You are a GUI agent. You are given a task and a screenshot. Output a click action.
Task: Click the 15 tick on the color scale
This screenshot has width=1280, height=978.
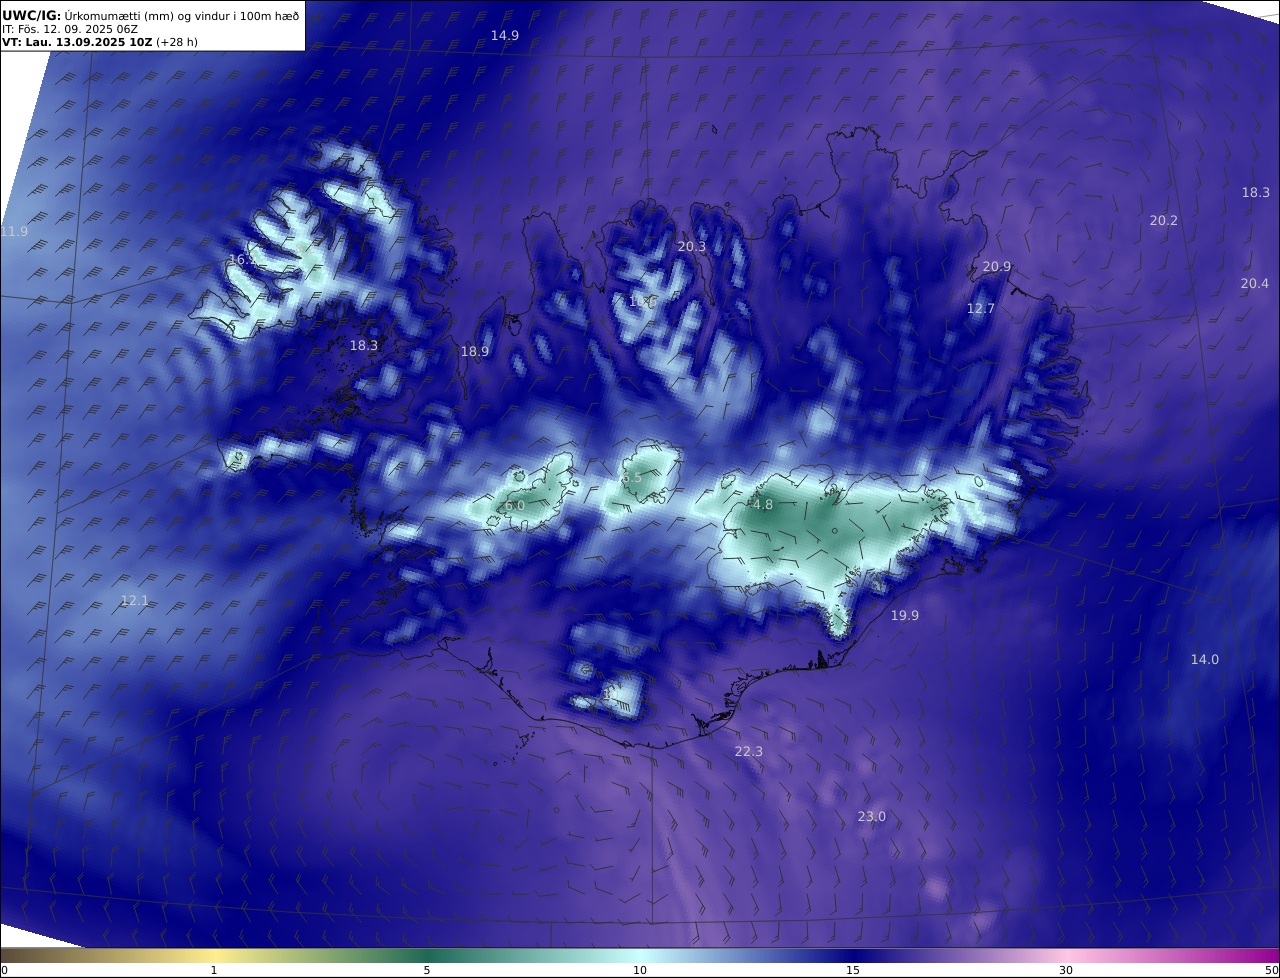(853, 970)
